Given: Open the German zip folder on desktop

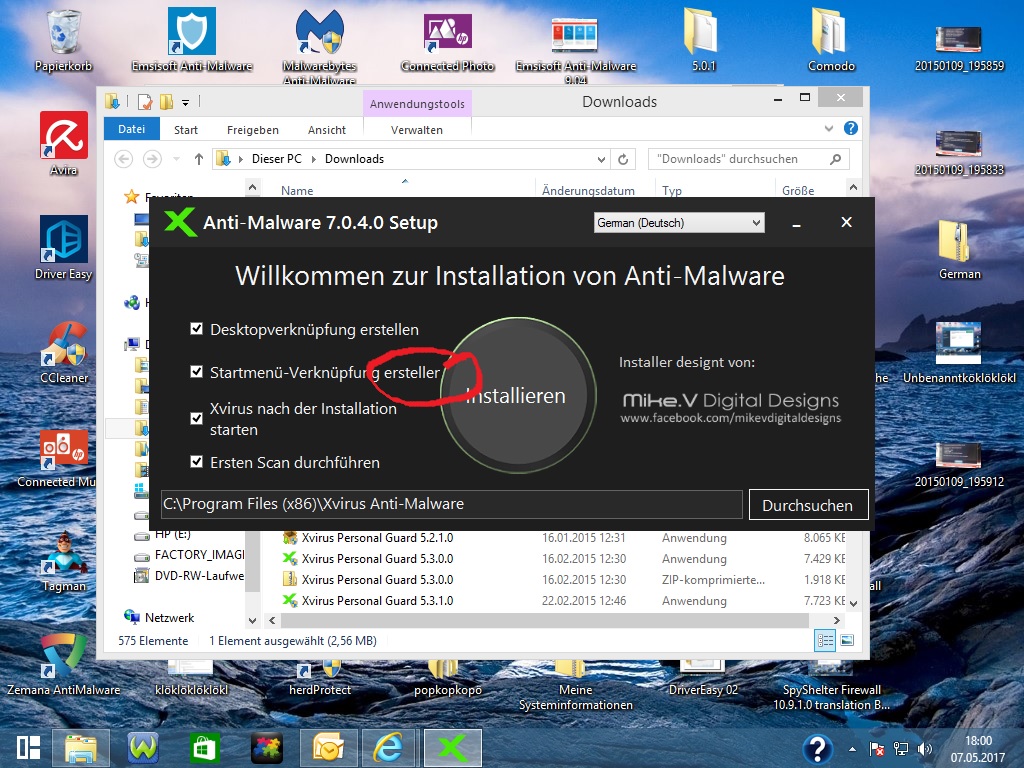Looking at the screenshot, I should coord(959,248).
